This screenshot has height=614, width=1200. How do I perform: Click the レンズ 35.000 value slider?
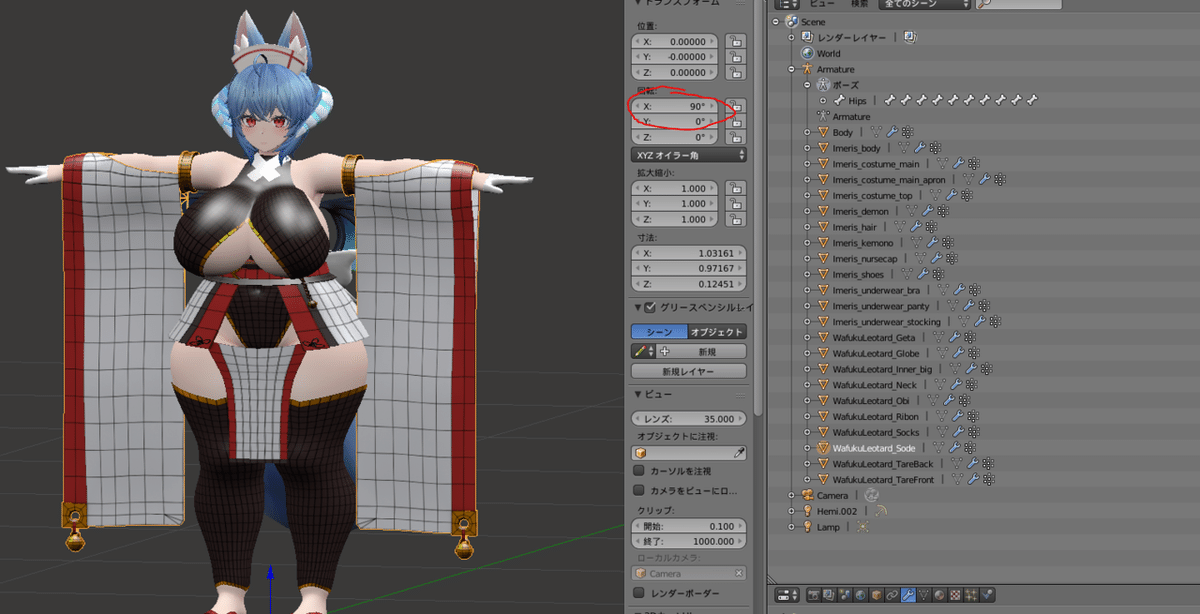click(689, 419)
